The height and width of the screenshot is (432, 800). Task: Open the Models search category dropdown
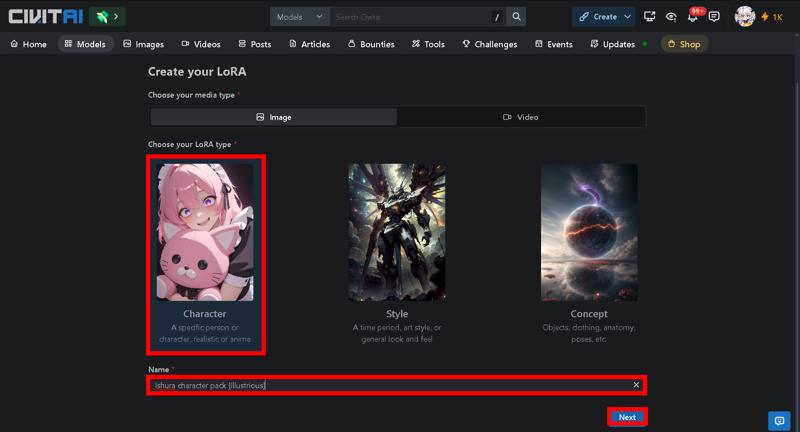[x=299, y=17]
